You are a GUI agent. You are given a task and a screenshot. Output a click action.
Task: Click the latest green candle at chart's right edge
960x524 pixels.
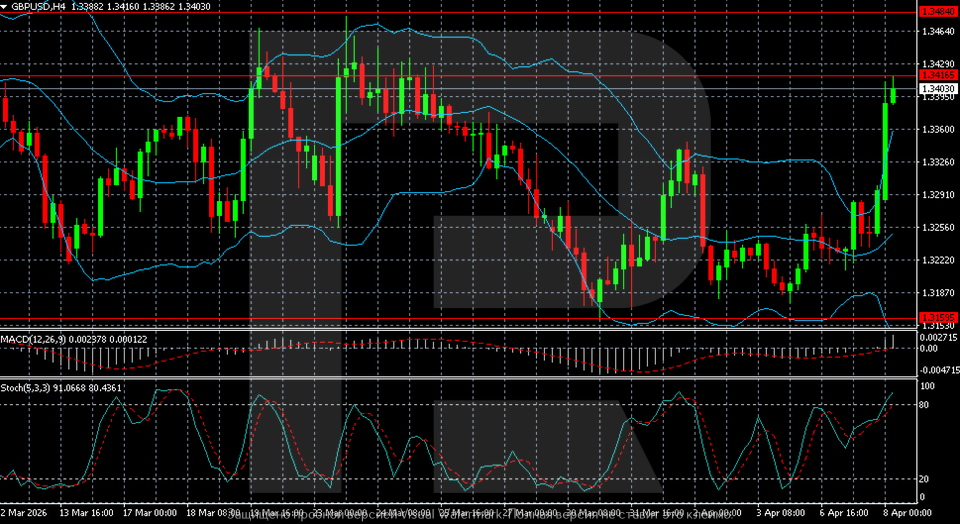click(x=893, y=94)
